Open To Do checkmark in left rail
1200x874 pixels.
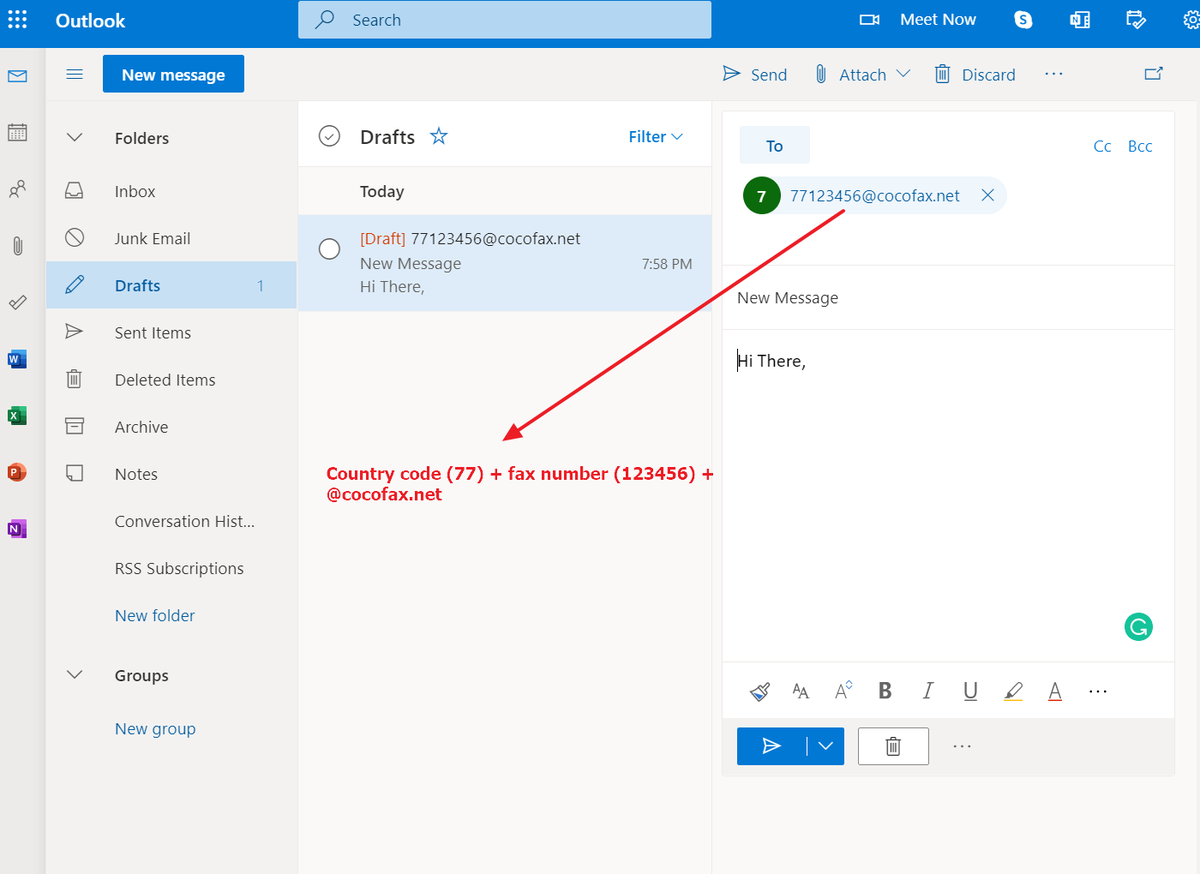pyautogui.click(x=17, y=302)
